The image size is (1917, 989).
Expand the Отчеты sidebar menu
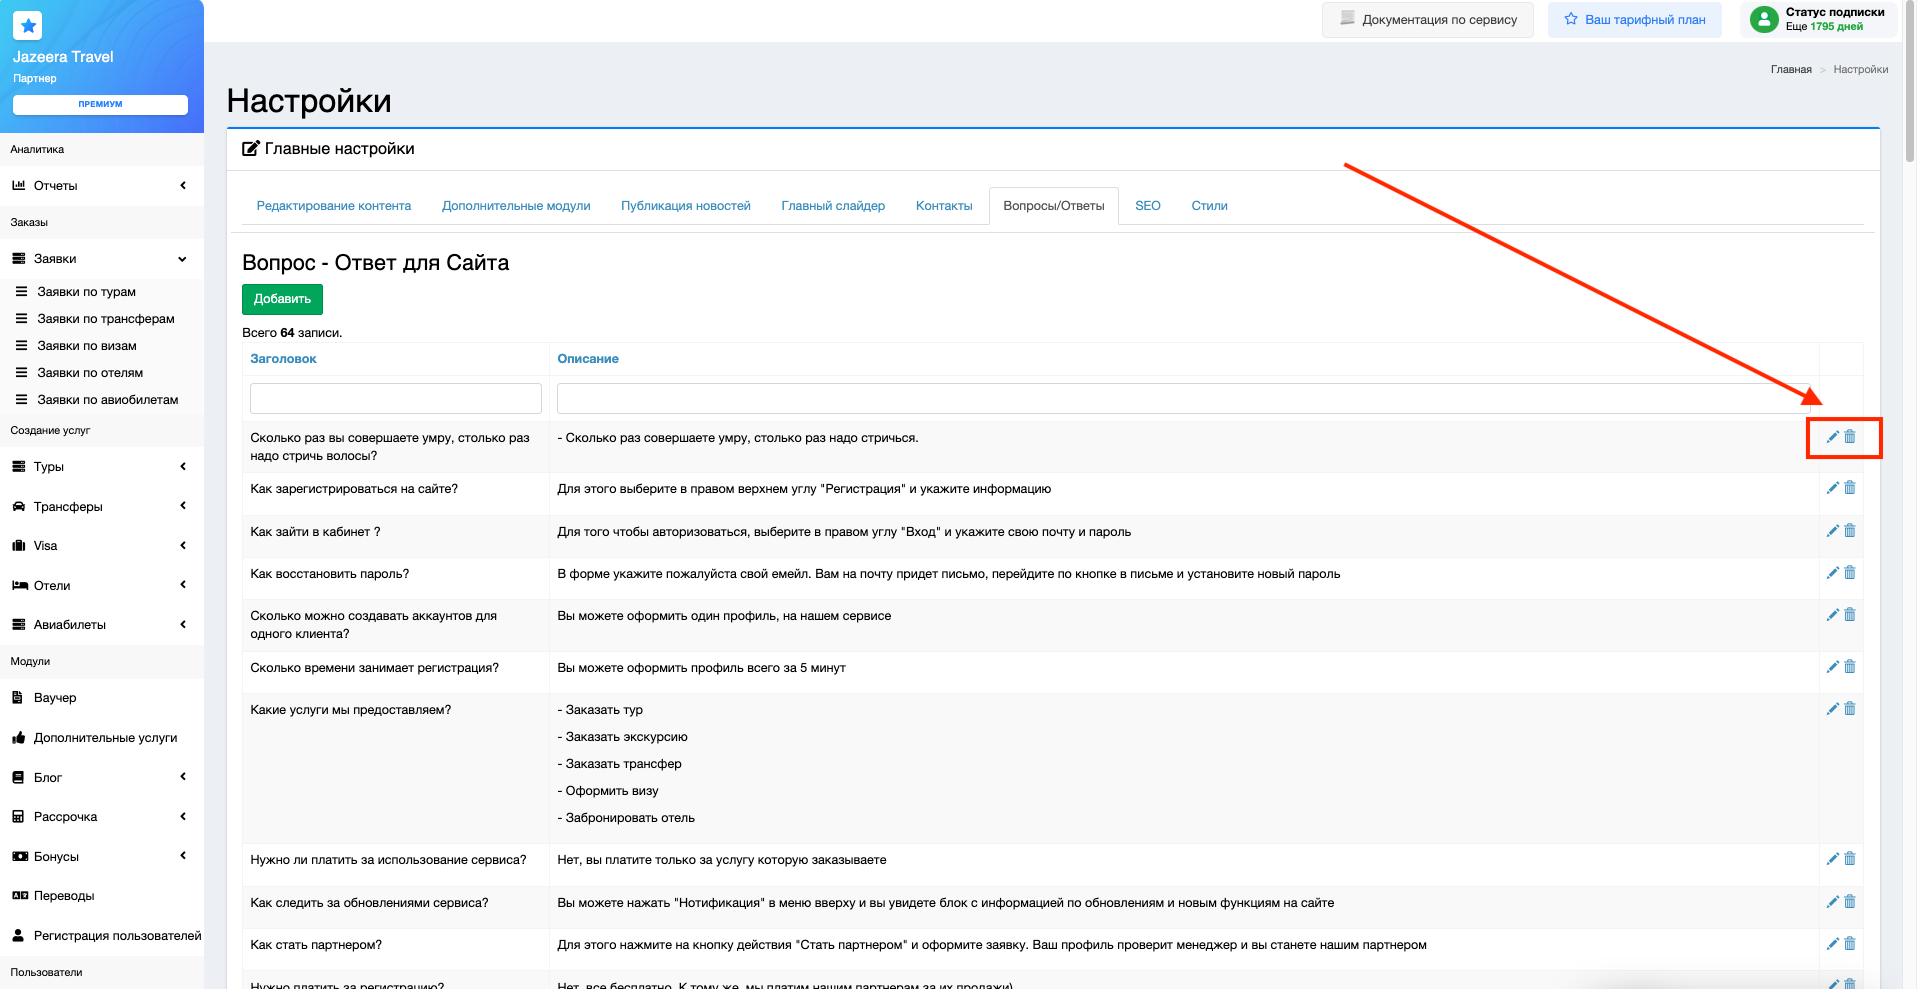click(100, 186)
